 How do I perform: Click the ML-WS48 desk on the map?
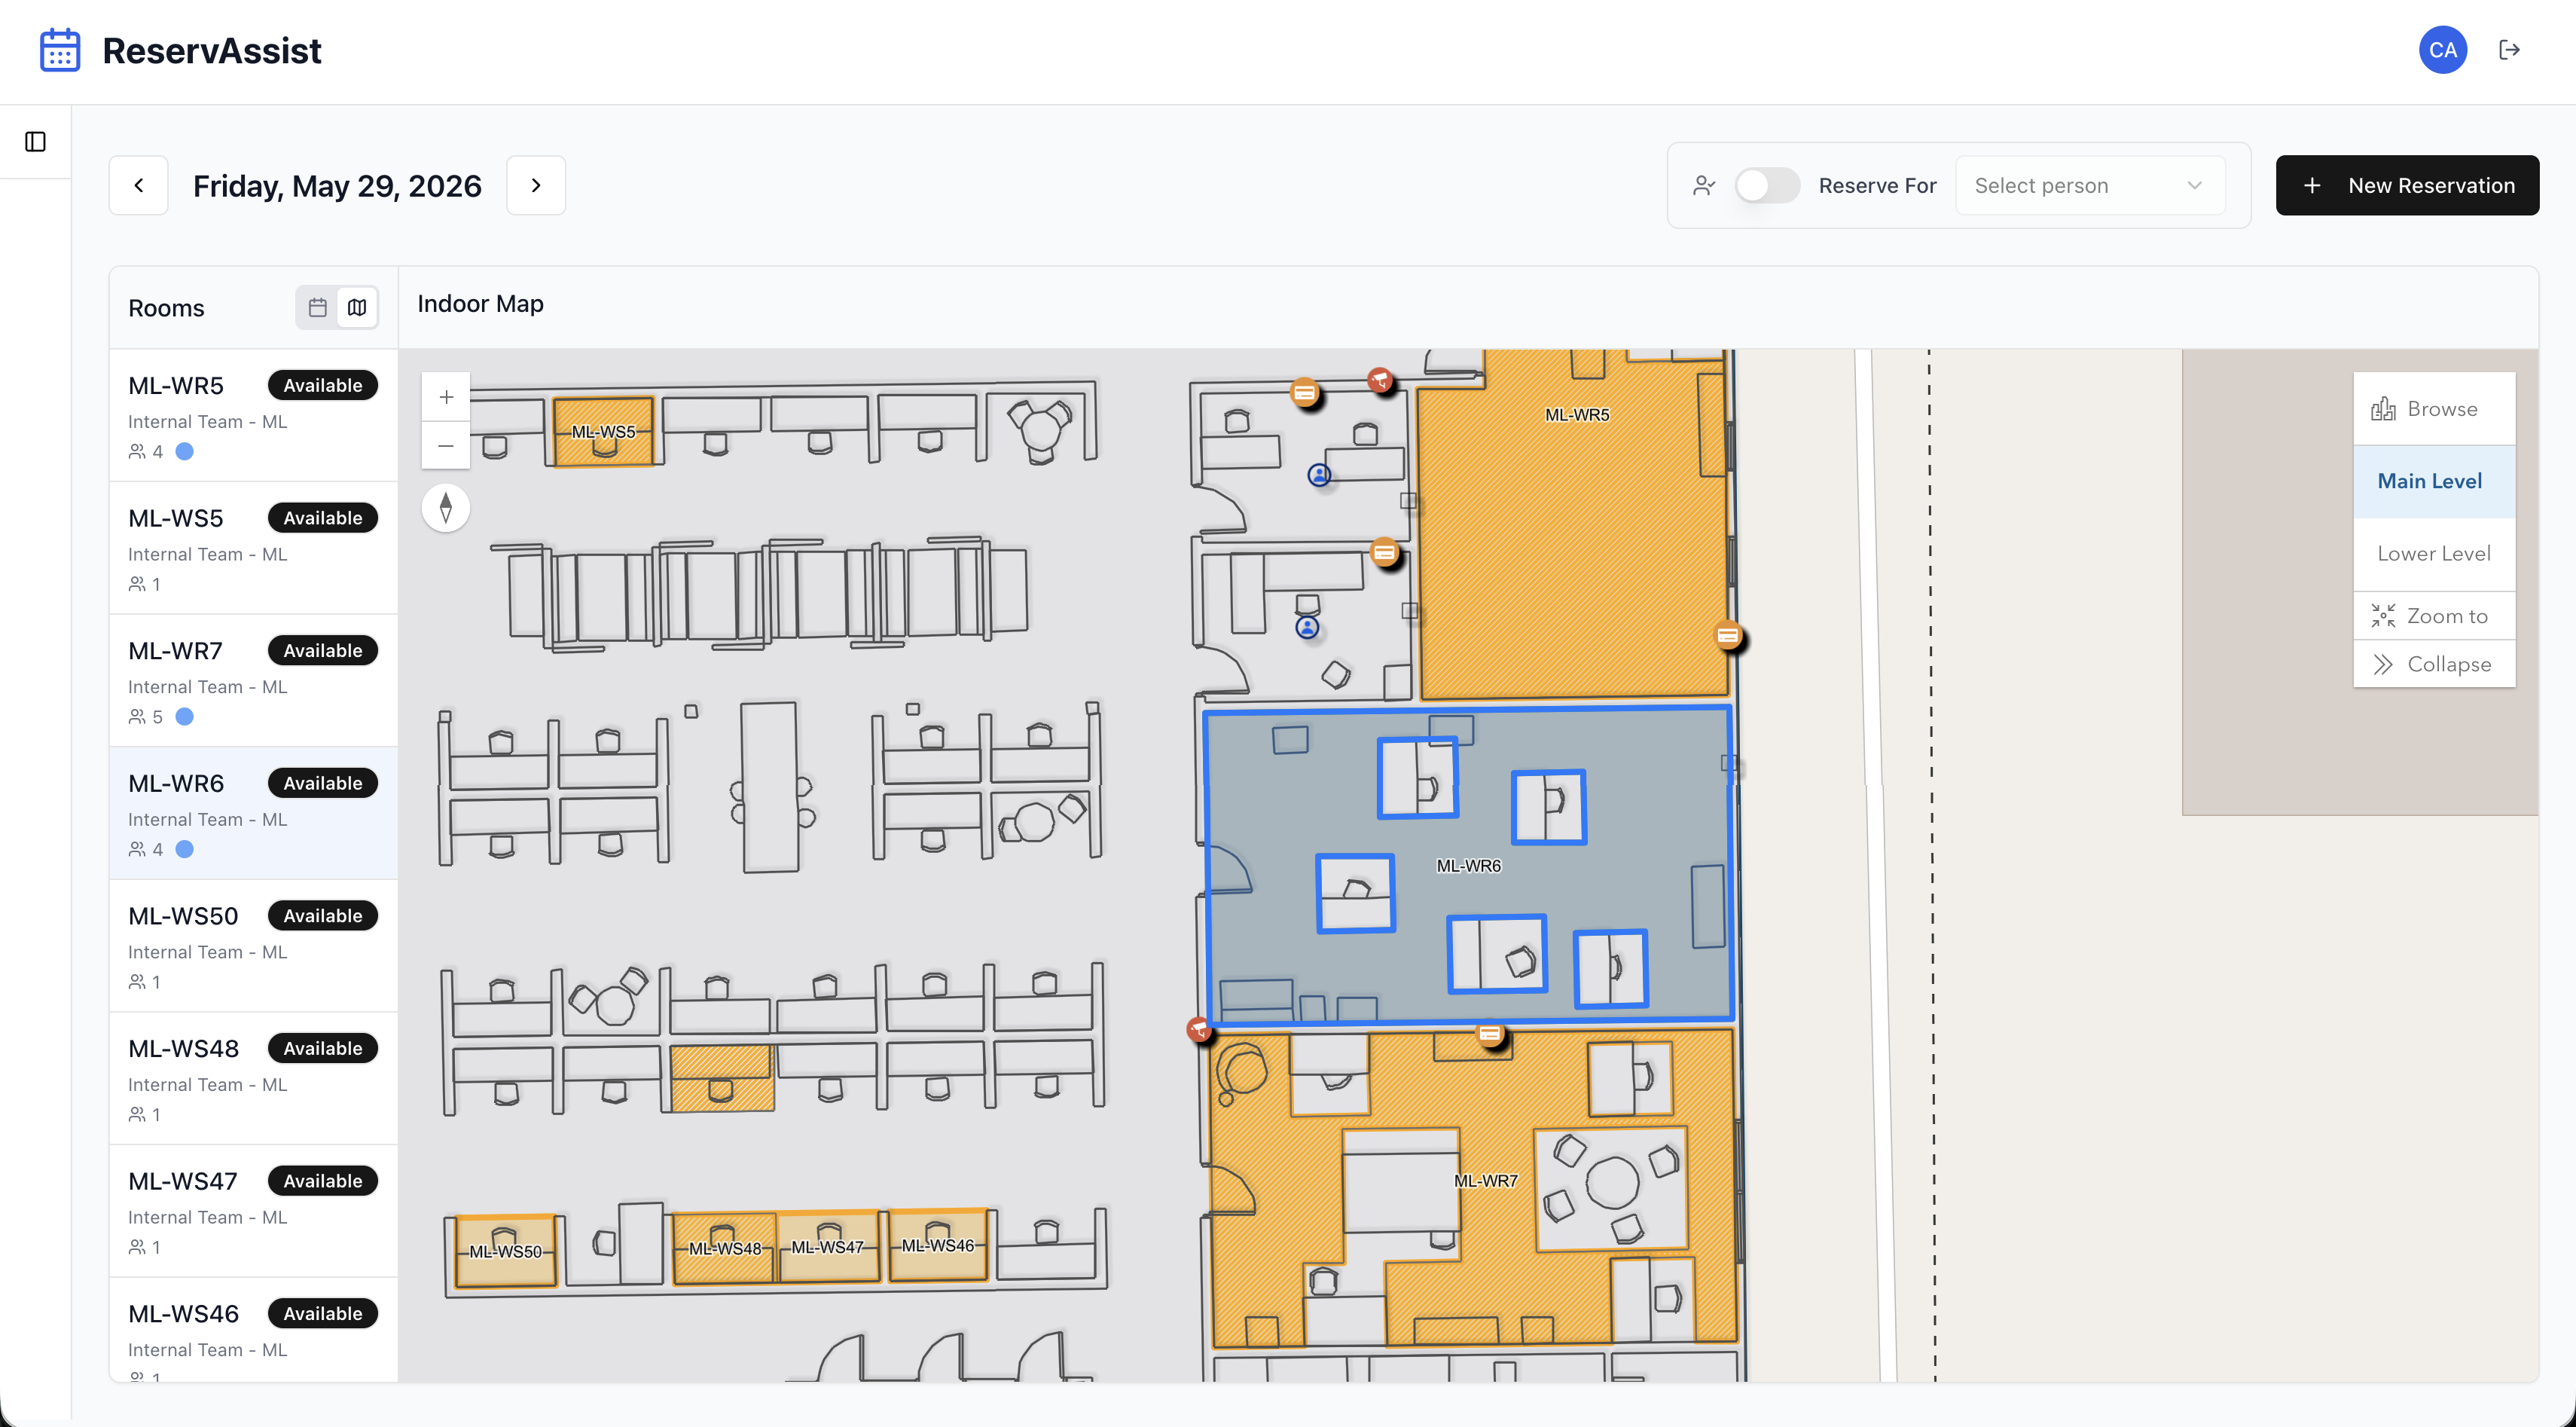click(x=725, y=1249)
